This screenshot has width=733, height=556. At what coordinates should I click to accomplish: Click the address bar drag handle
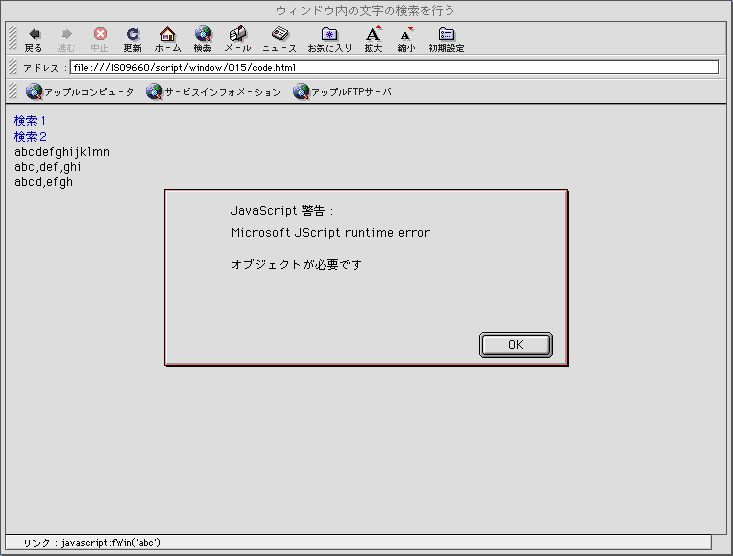pyautogui.click(x=13, y=67)
